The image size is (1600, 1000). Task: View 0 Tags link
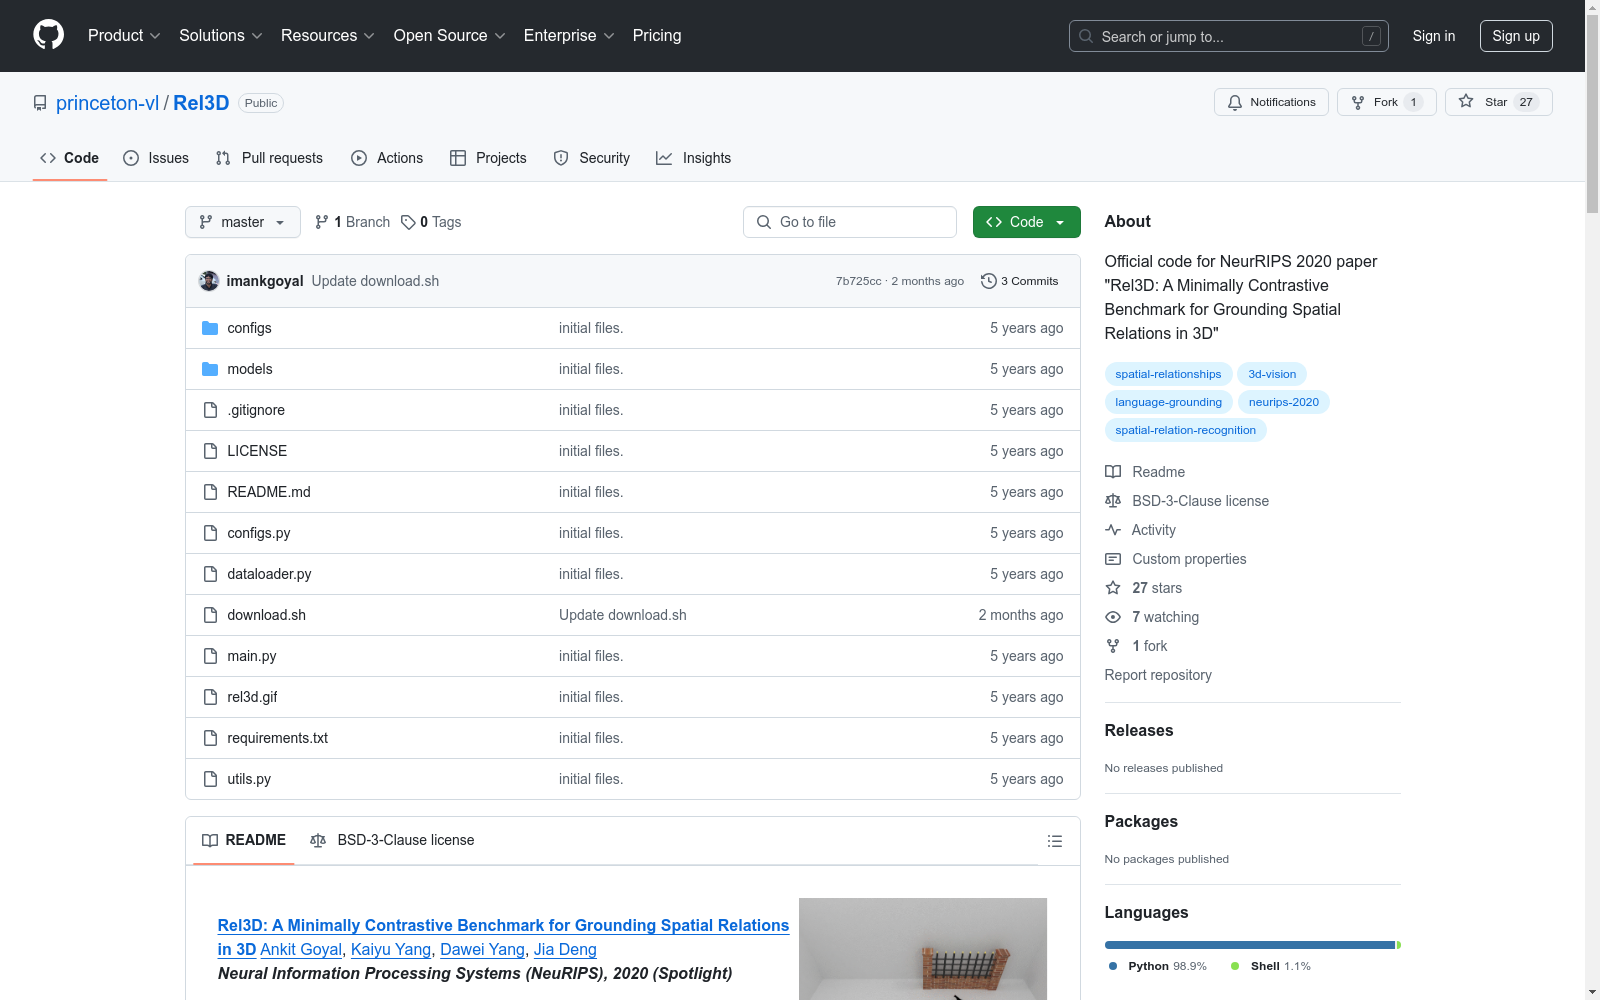click(431, 222)
